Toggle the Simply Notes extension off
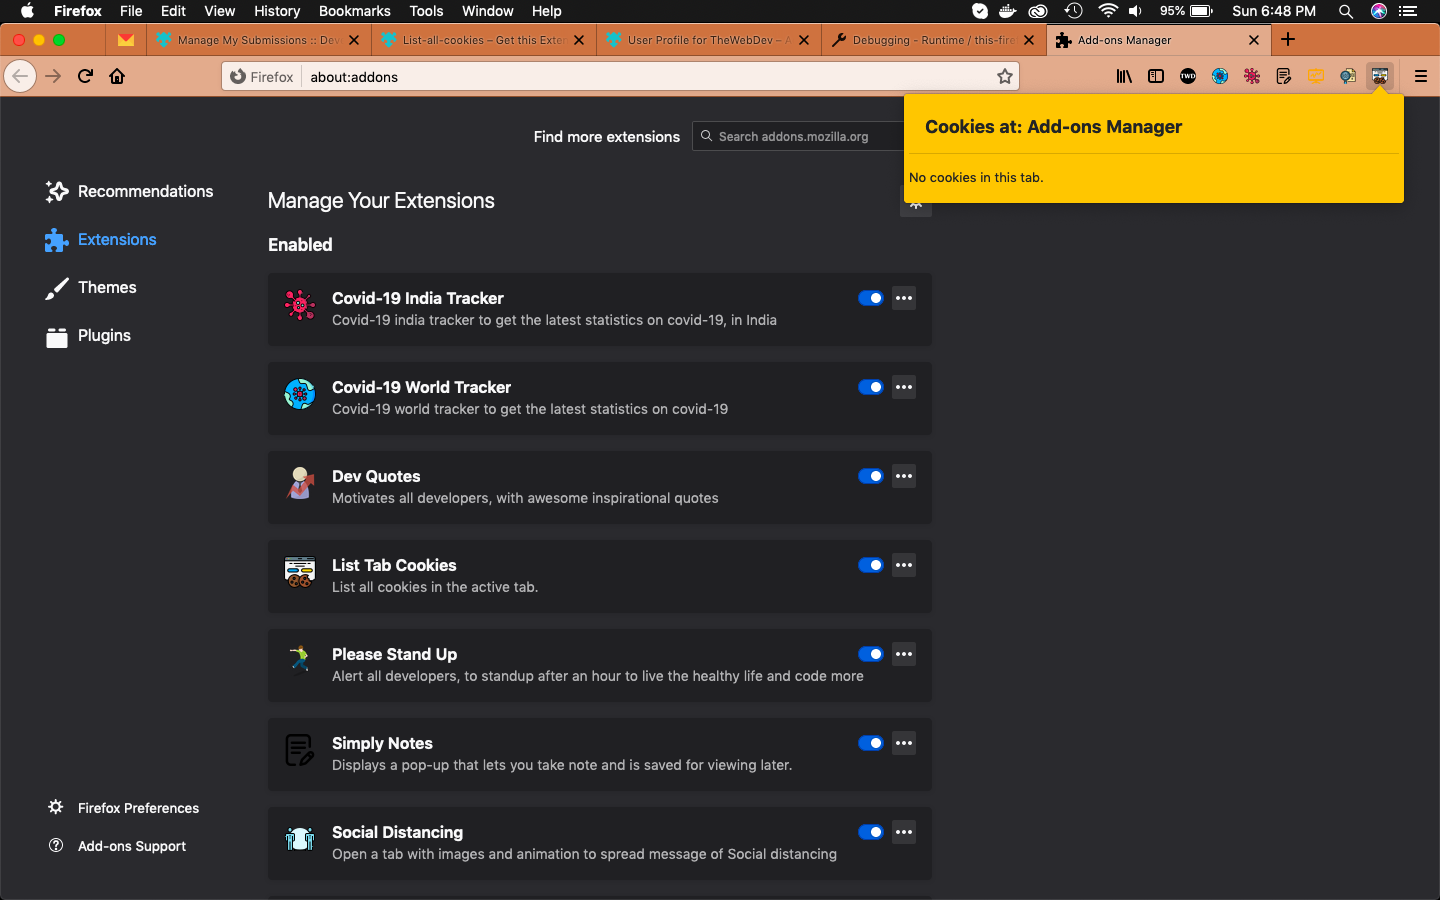 [x=870, y=743]
